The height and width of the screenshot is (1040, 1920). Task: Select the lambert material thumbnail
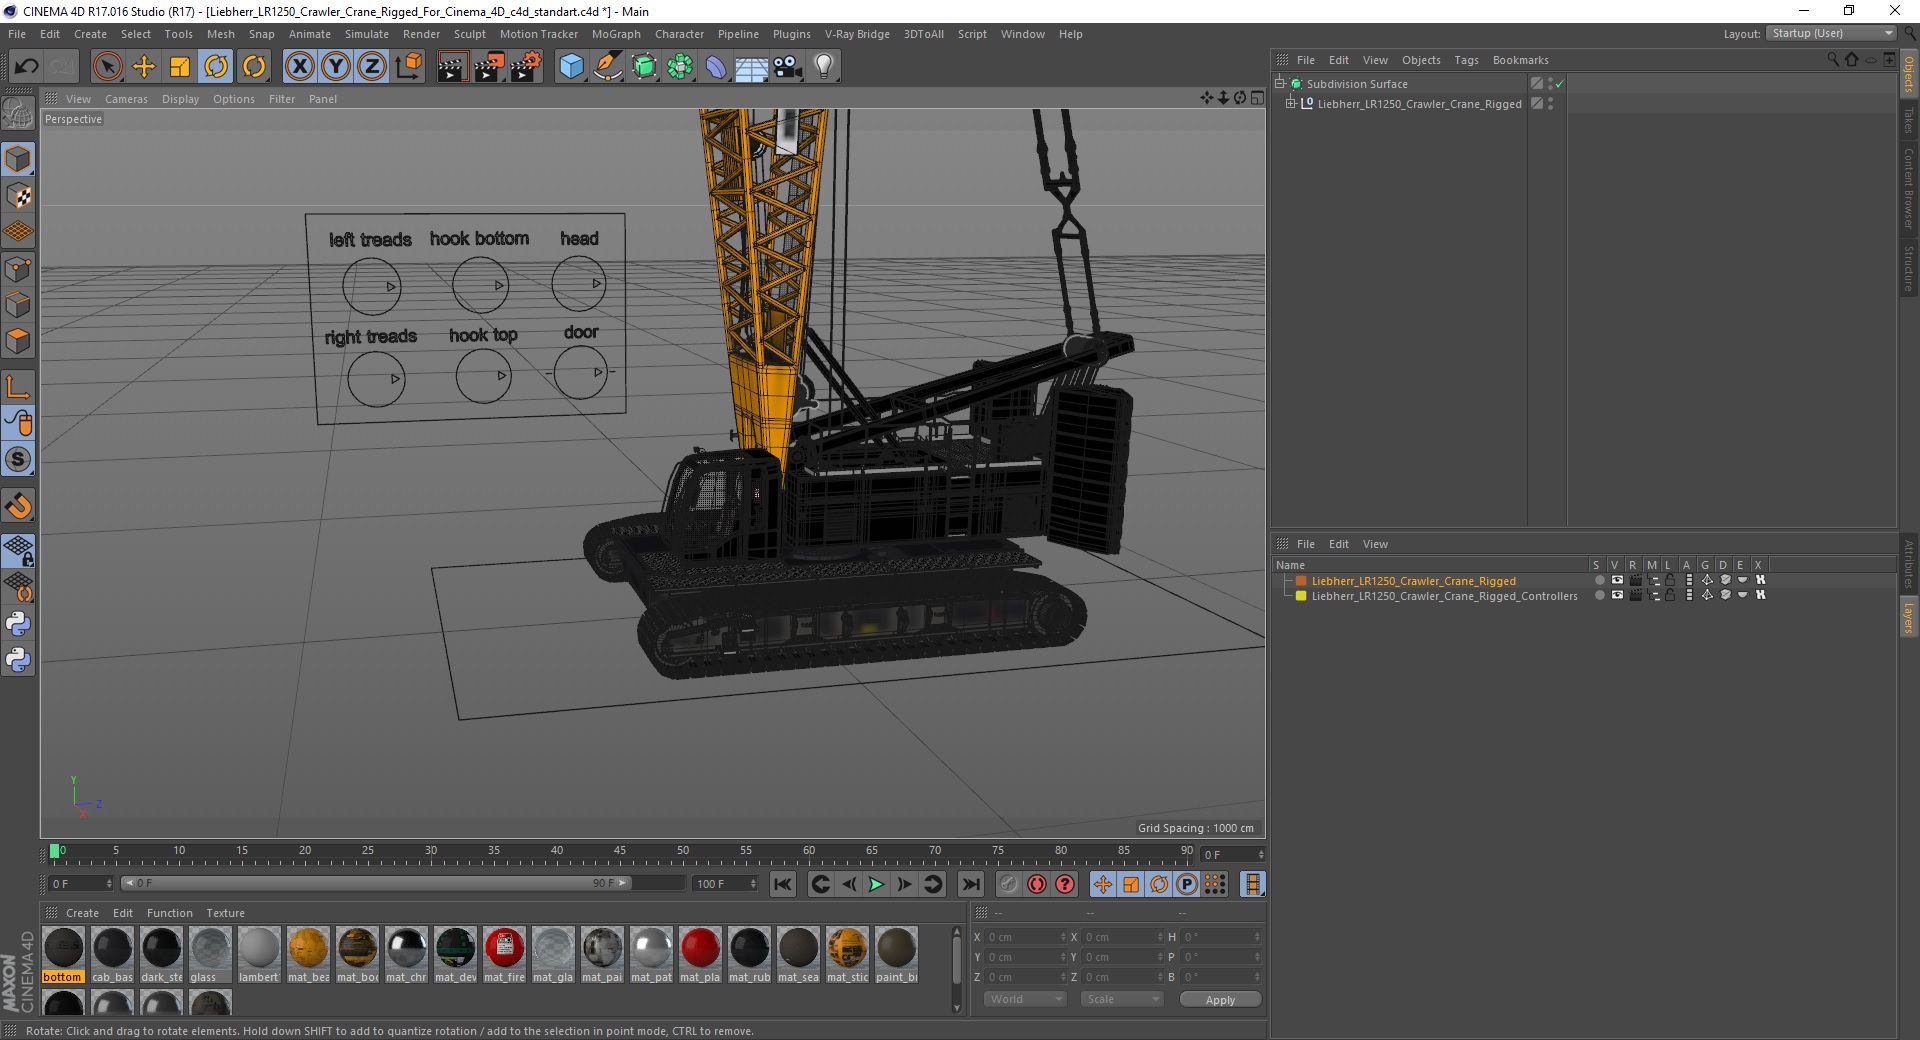tap(259, 955)
